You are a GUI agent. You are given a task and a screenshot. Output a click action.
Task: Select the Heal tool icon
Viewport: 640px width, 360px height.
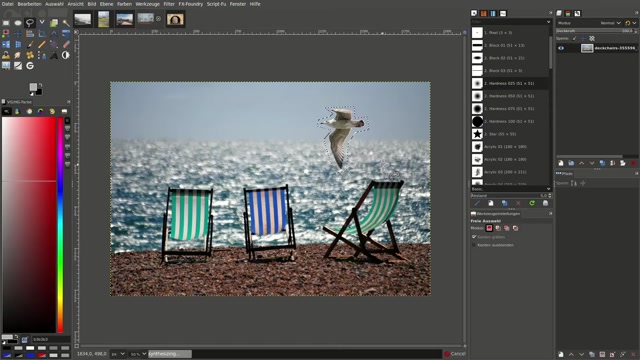(30, 55)
